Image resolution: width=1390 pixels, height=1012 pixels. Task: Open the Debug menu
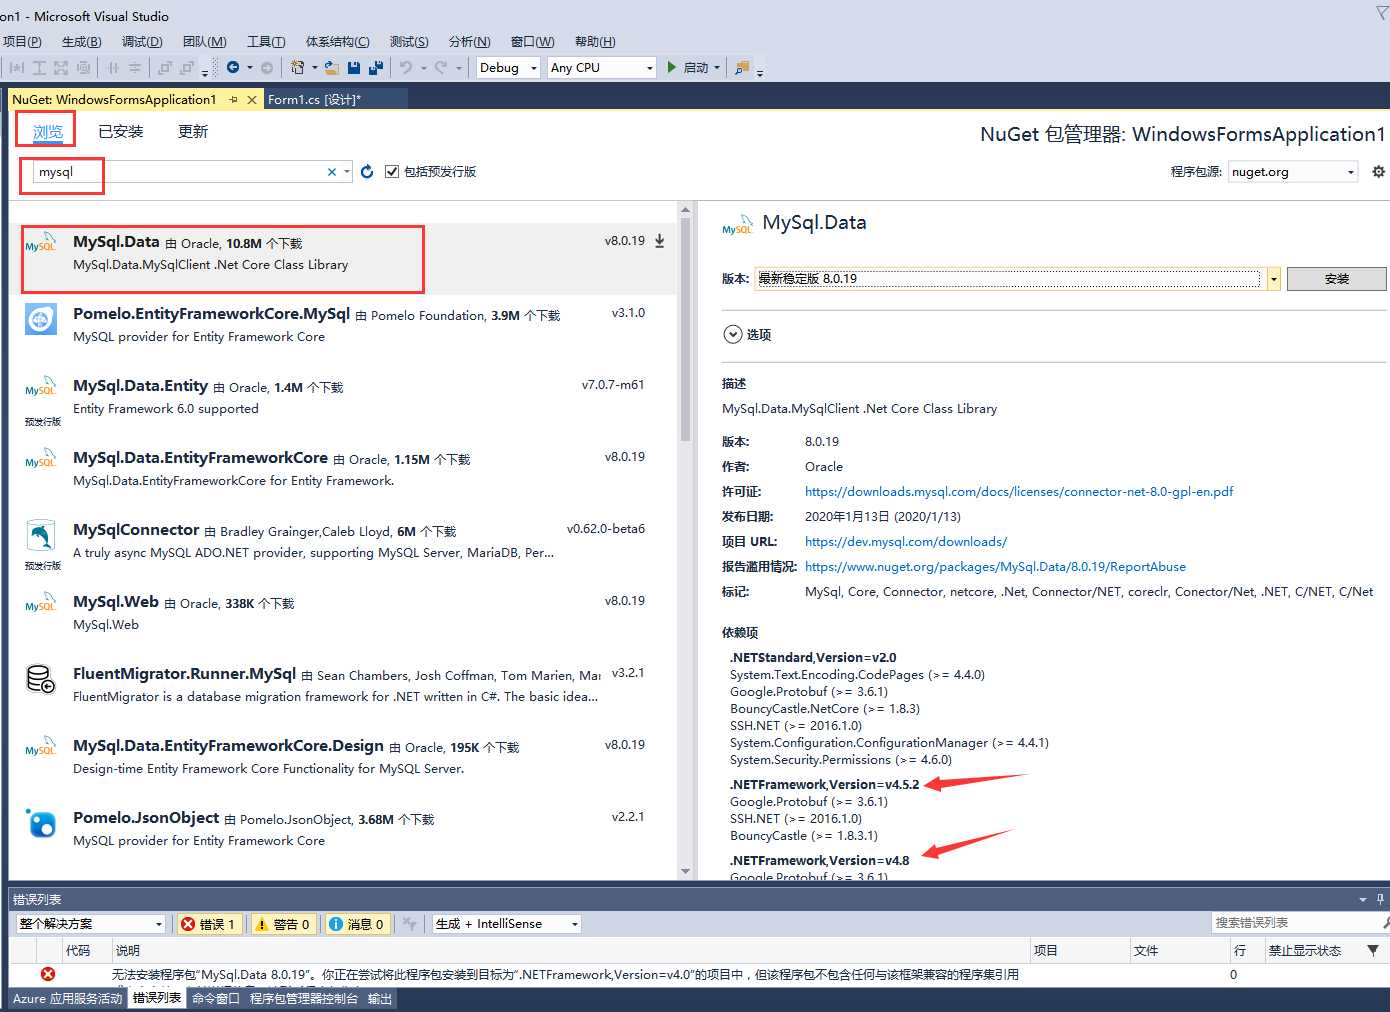[142, 42]
